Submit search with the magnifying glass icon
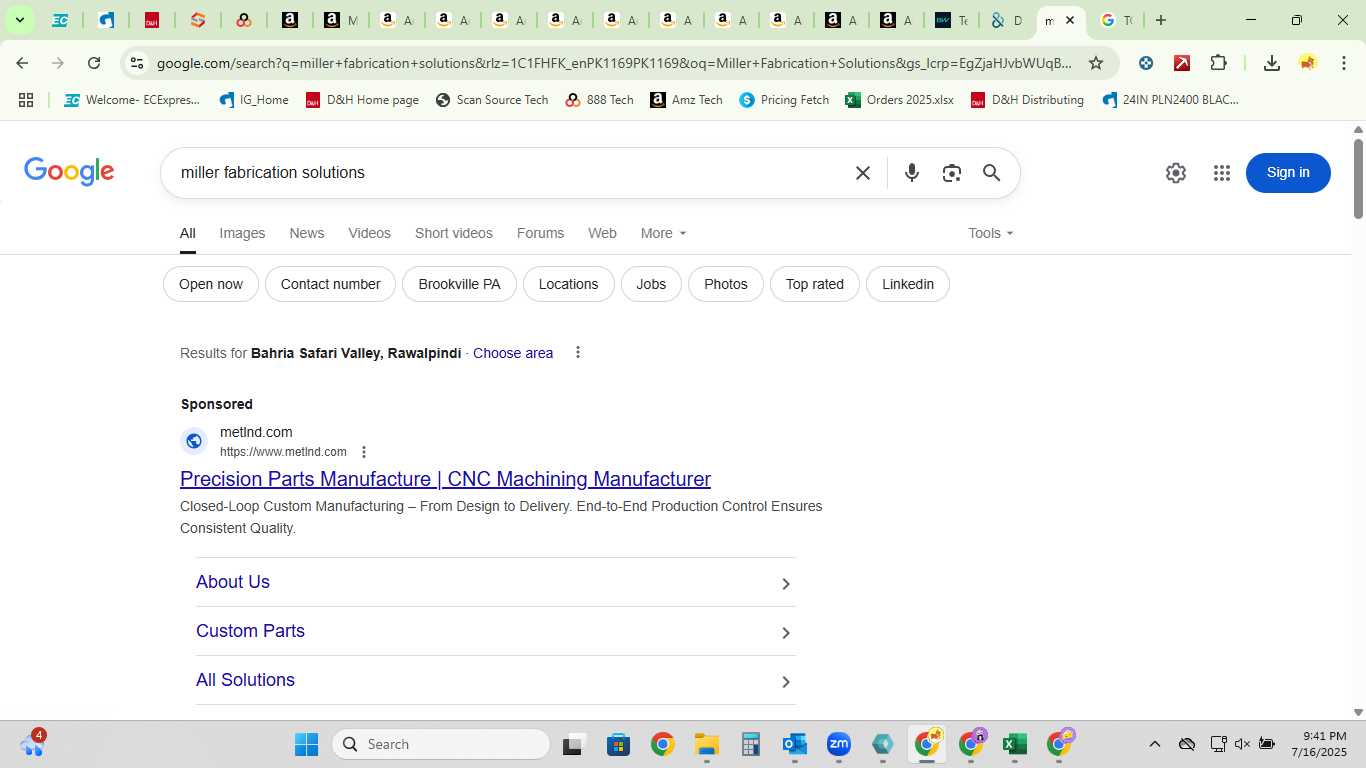 (x=991, y=173)
